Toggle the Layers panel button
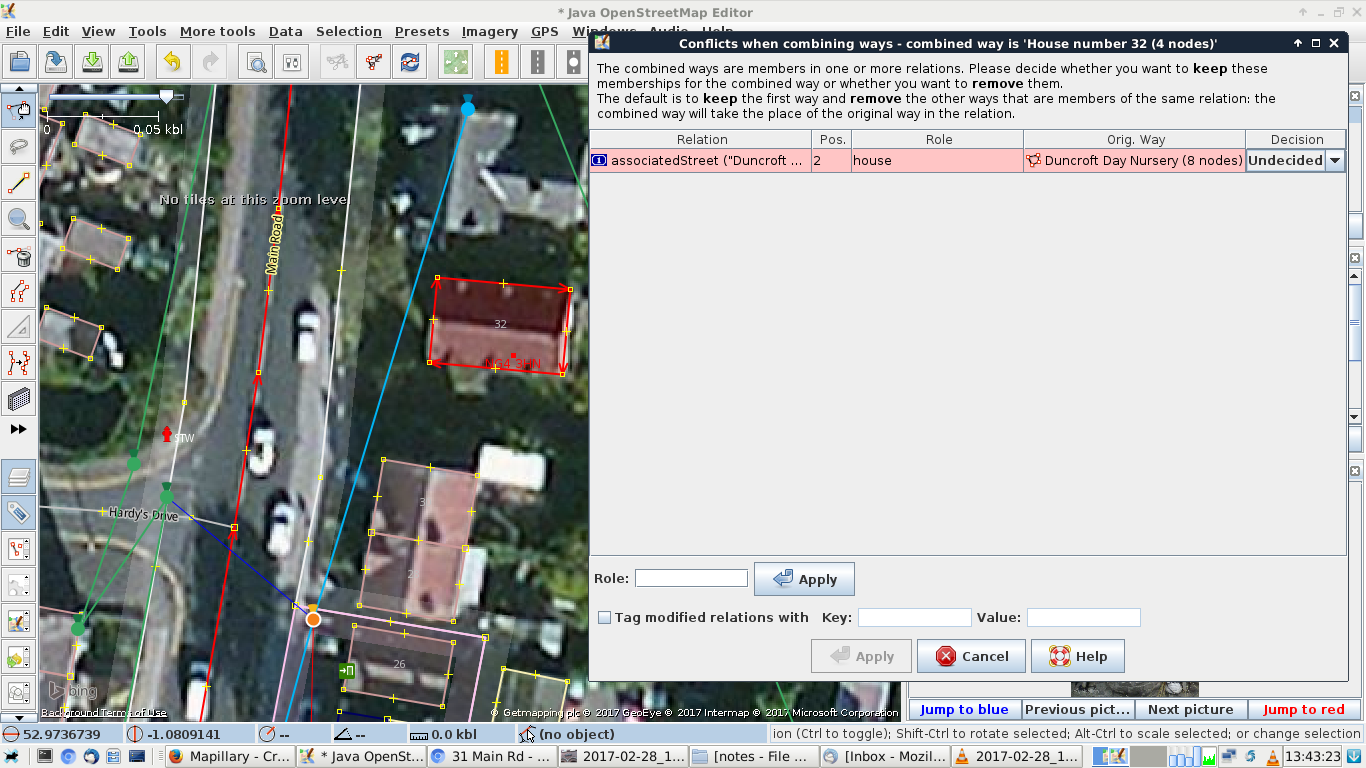 19,477
